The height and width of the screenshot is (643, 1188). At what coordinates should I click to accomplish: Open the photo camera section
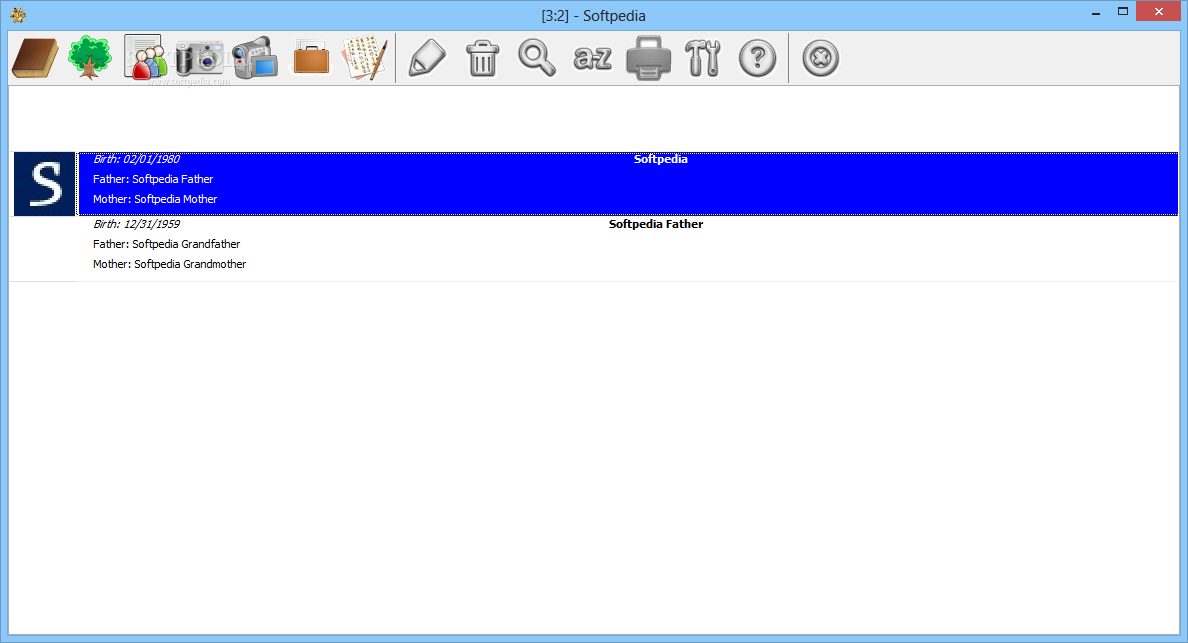pyautogui.click(x=199, y=58)
